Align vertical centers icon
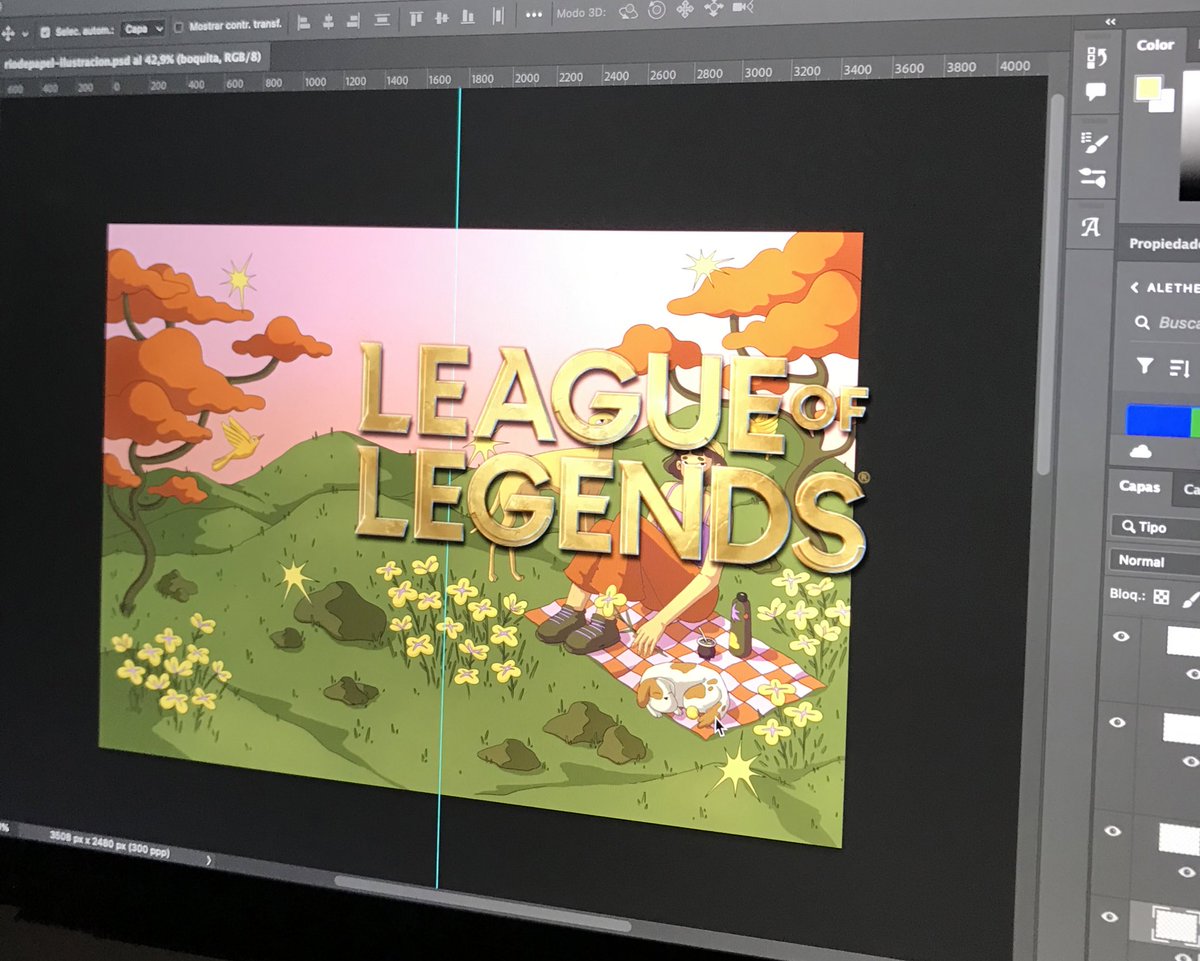The height and width of the screenshot is (961, 1200). pyautogui.click(x=441, y=17)
